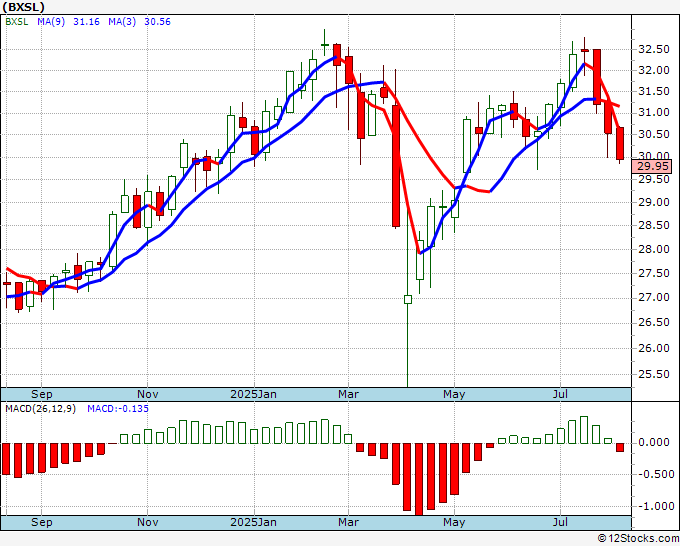Click the -1.000 MACD axis label
680x546 pixels.
[654, 506]
